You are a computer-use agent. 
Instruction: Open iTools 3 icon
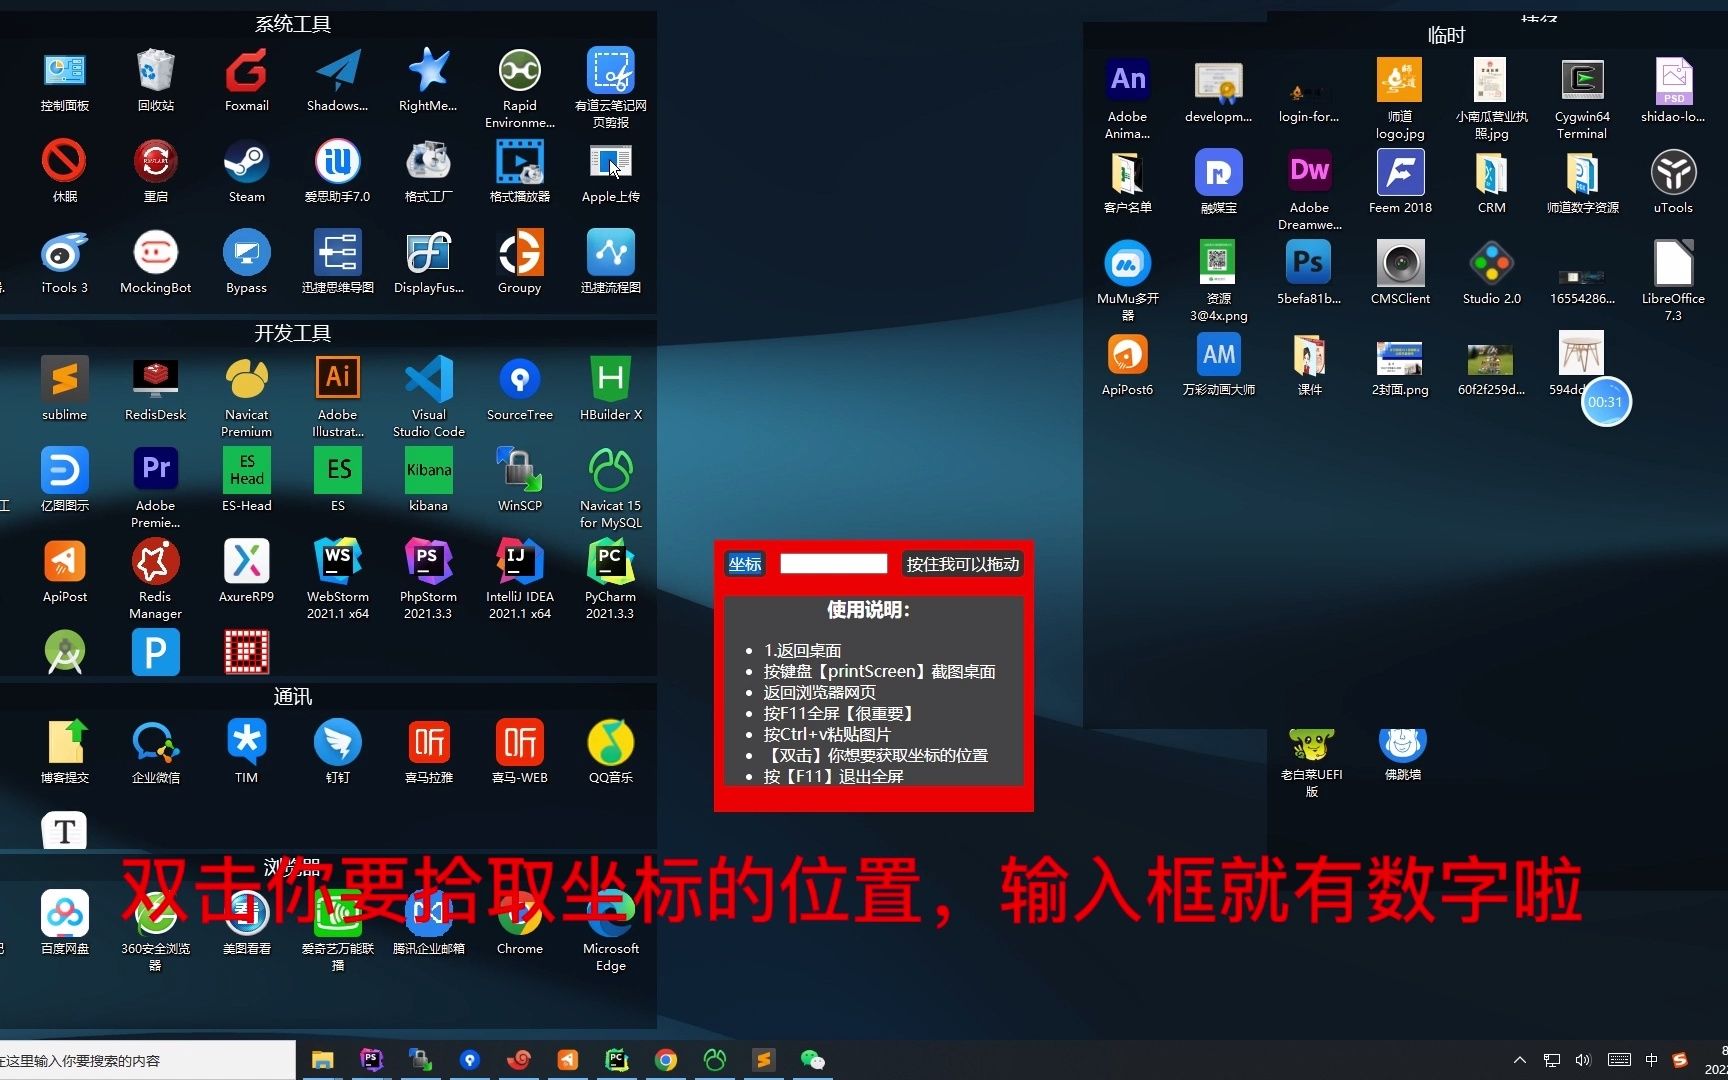(x=64, y=262)
